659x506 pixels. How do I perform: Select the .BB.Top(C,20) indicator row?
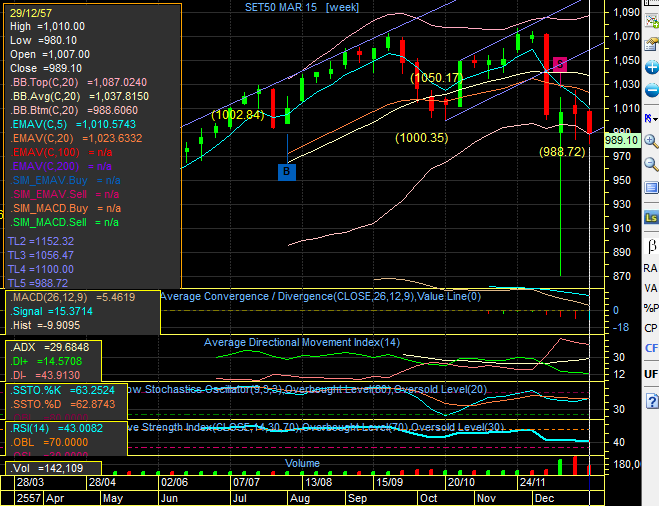tap(79, 82)
